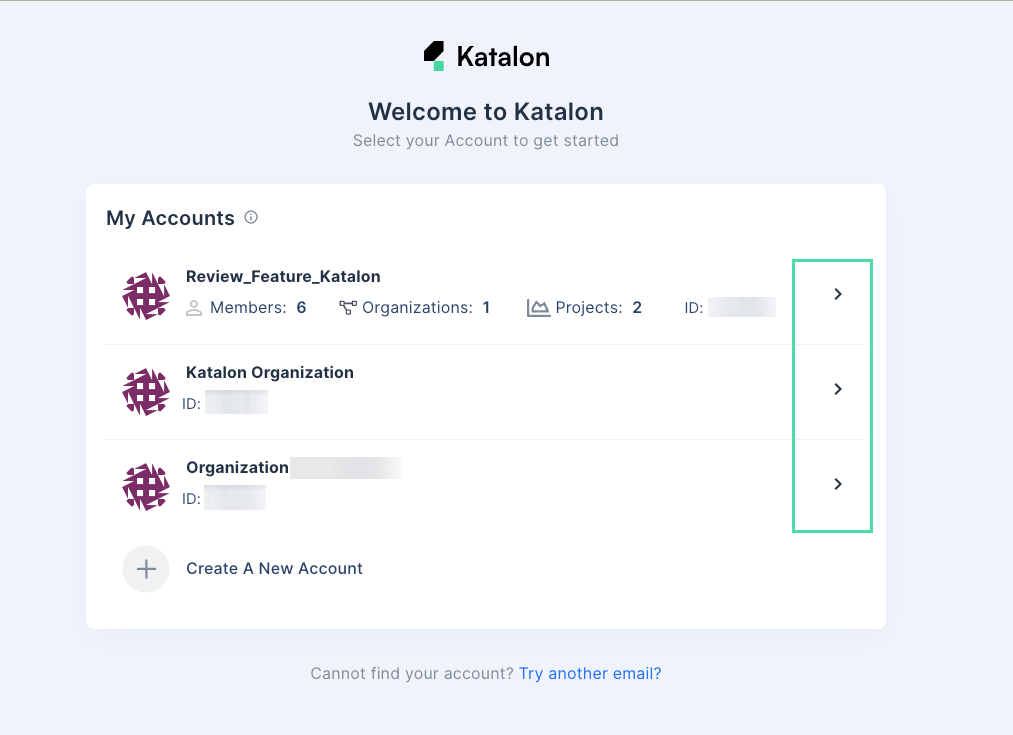Click the Katalon Organization avatar icon
This screenshot has width=1013, height=735.
tap(146, 391)
